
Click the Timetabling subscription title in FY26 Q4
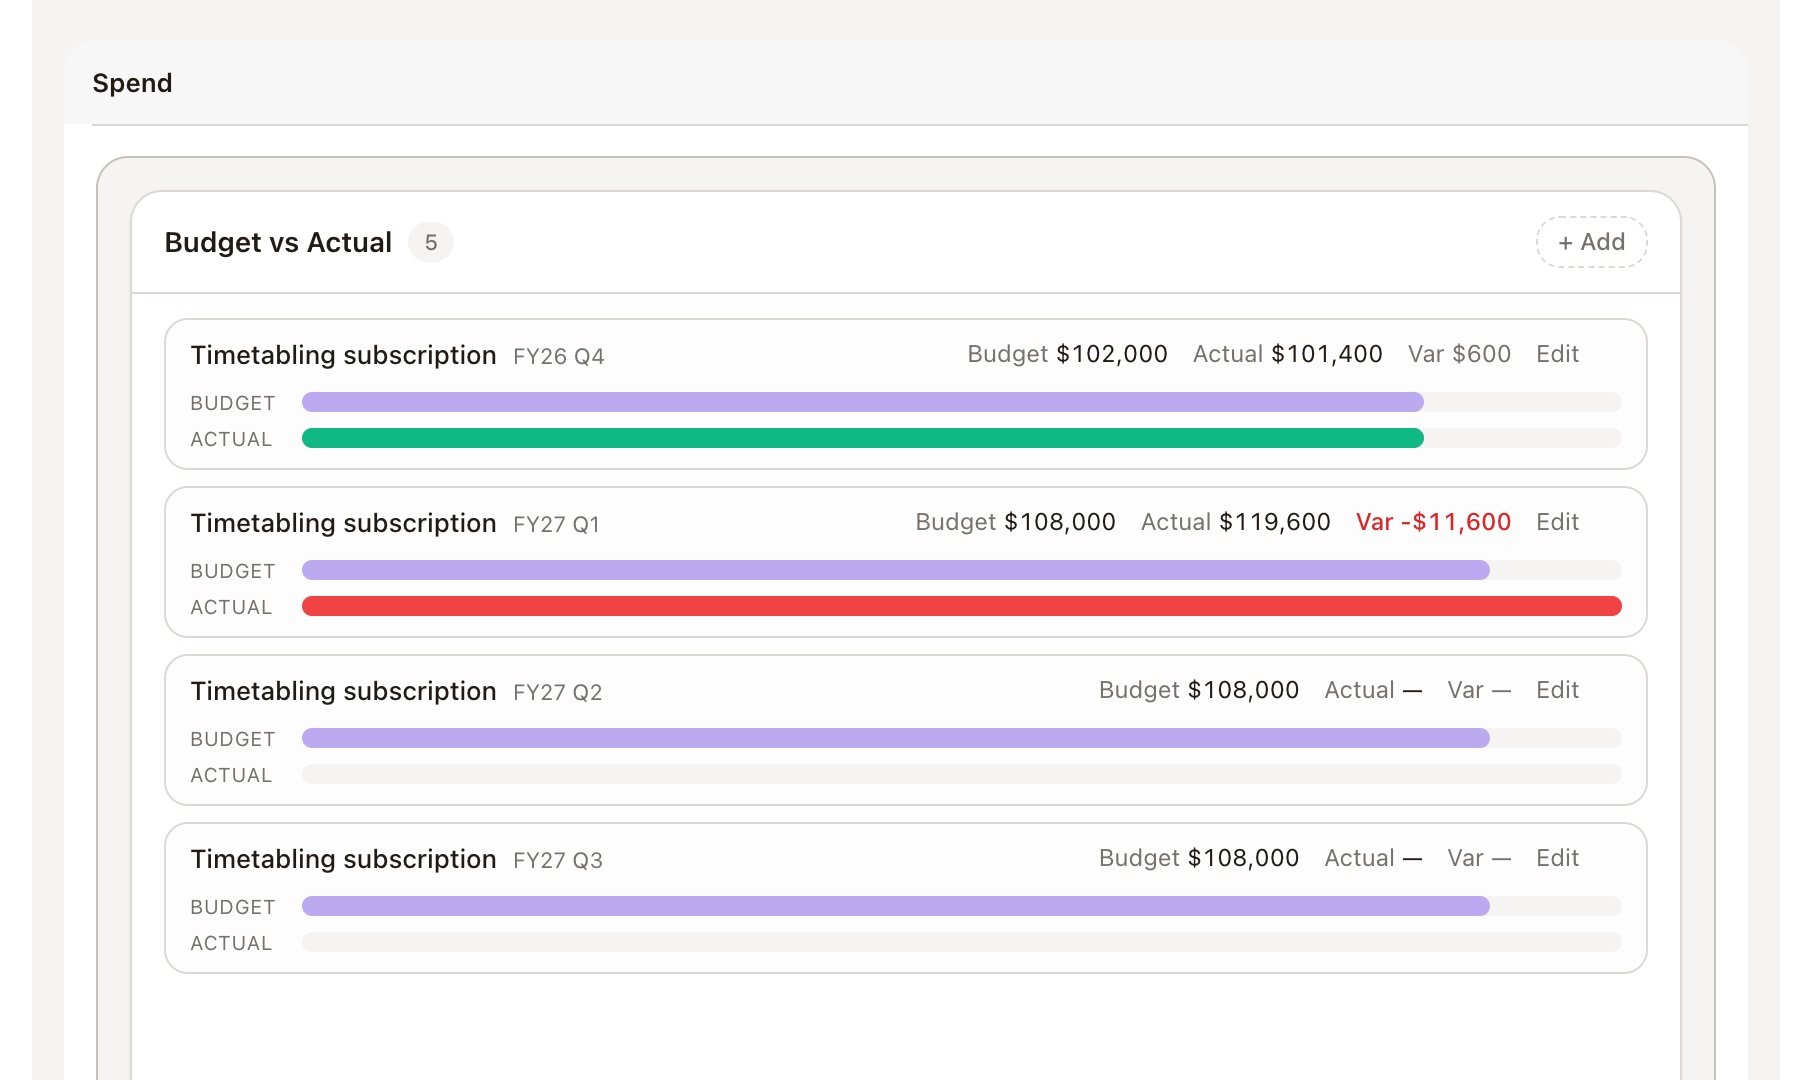pos(343,355)
